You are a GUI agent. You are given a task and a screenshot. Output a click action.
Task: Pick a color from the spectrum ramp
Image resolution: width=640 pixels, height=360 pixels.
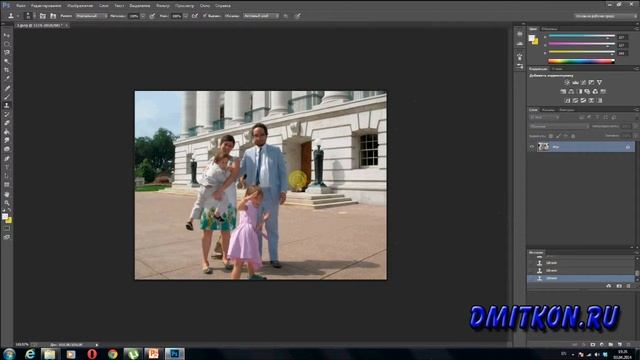click(581, 61)
